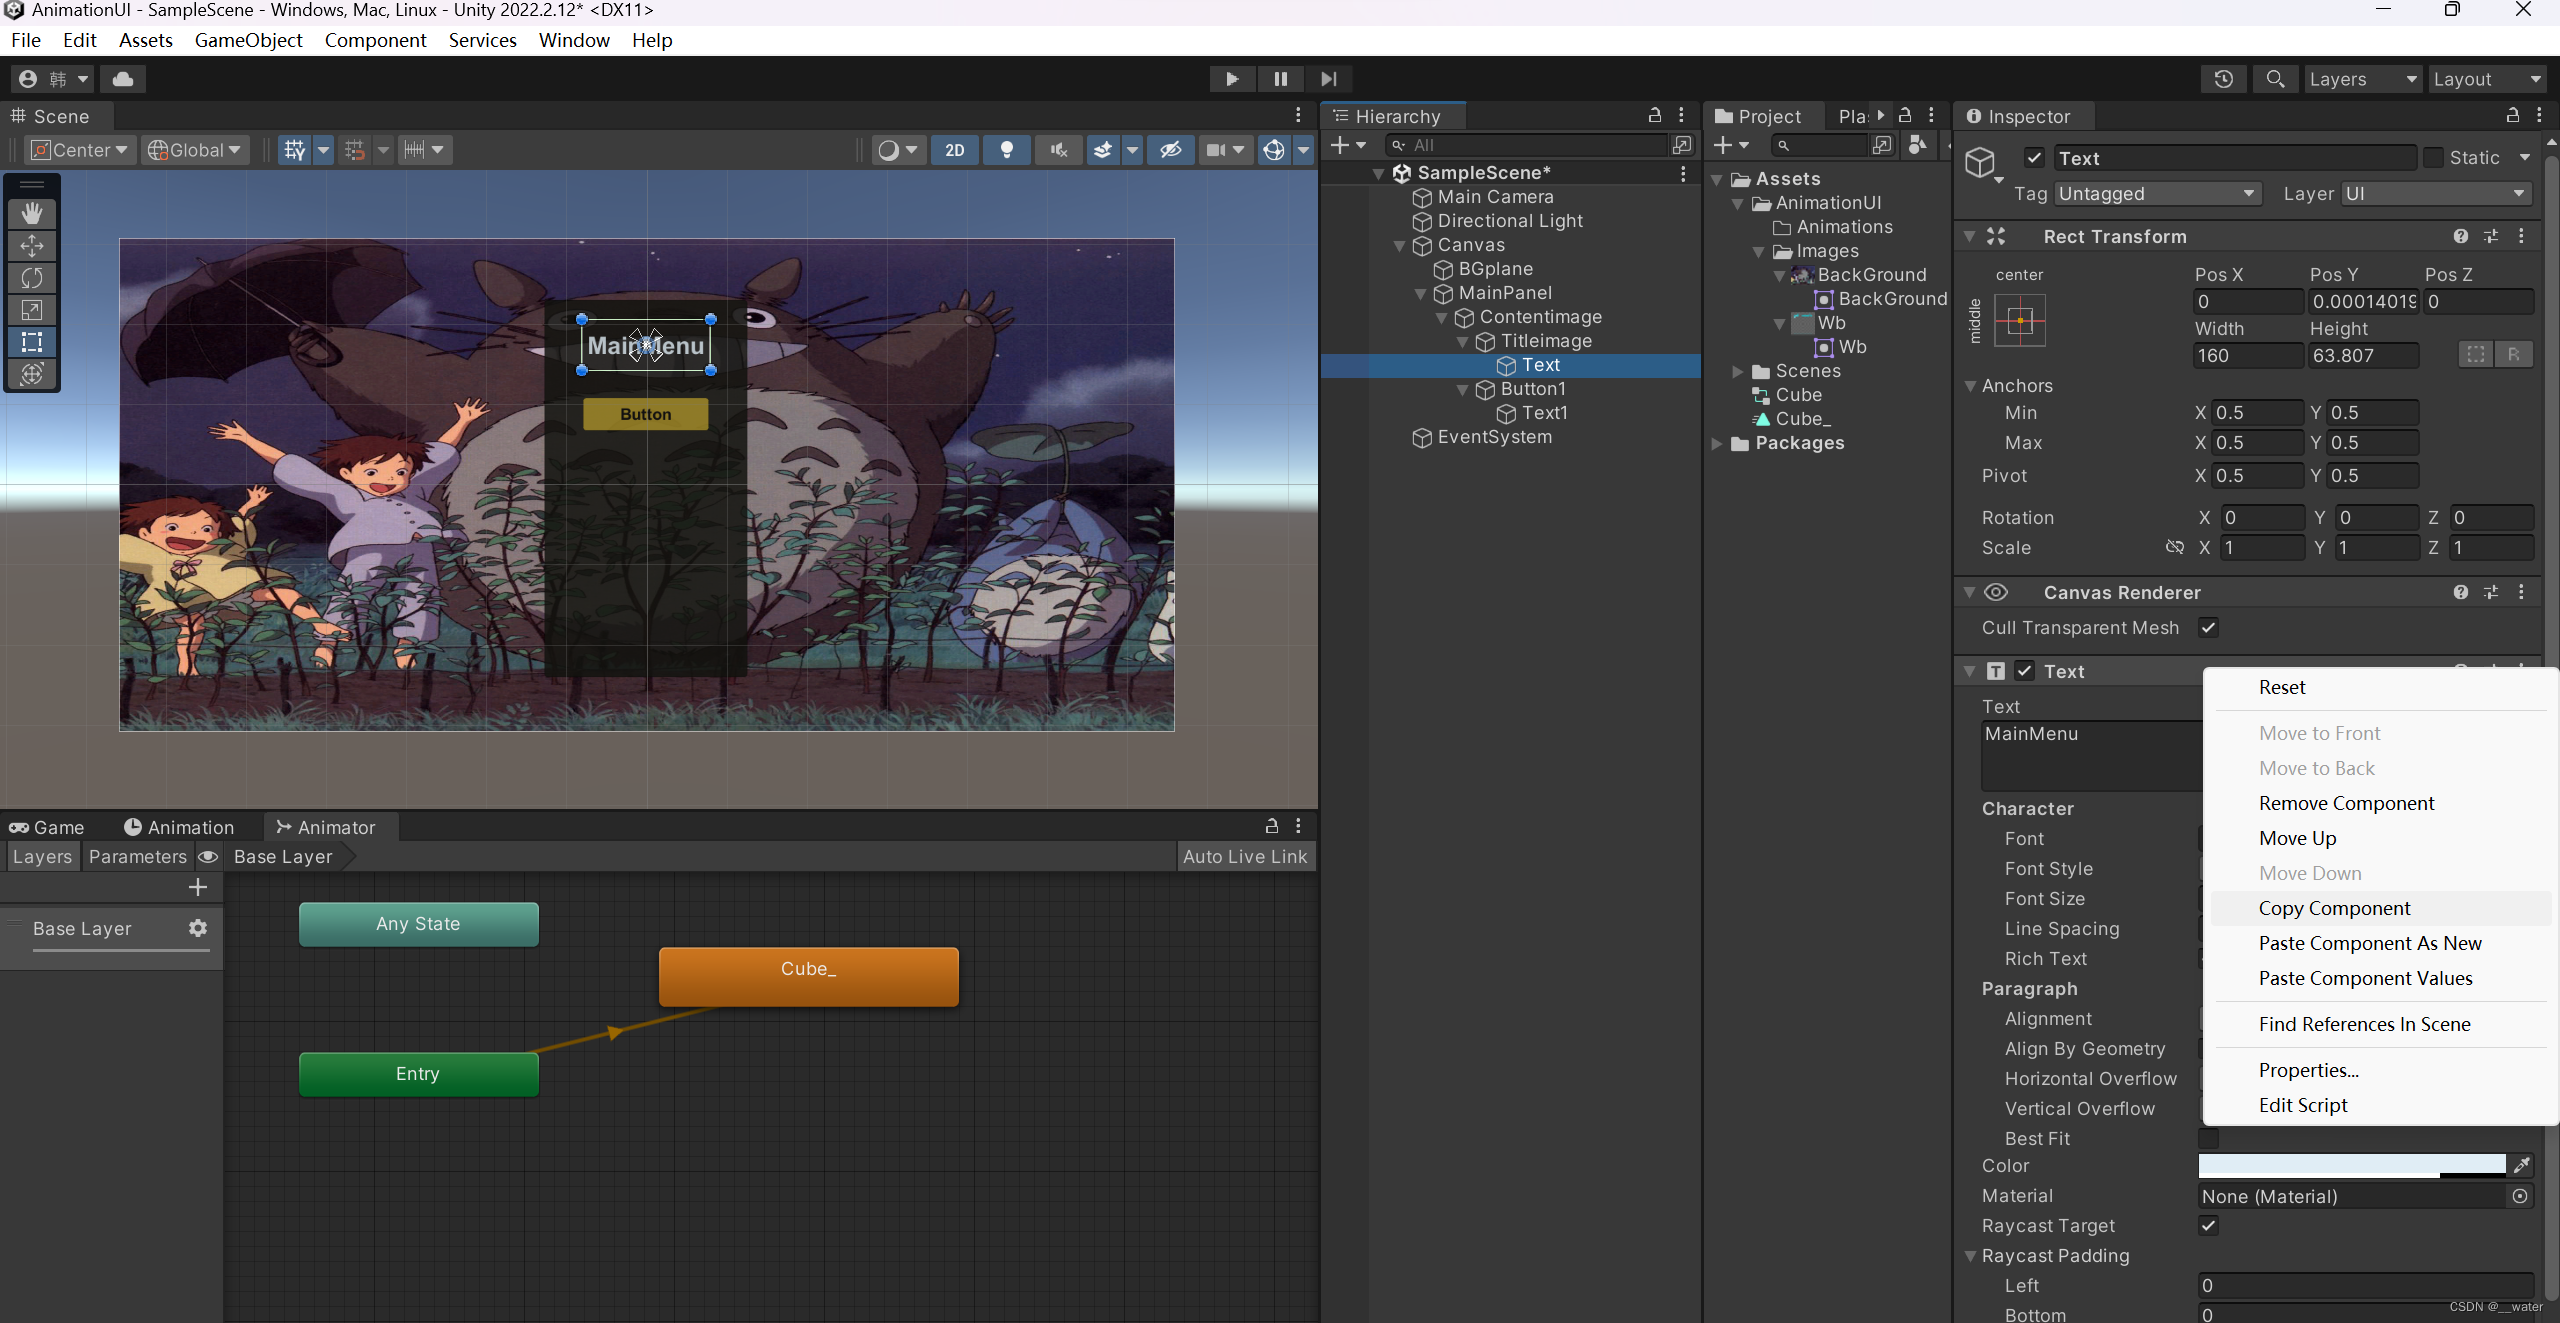Expand the Scenes folder in Project
Image resolution: width=2560 pixels, height=1323 pixels.
pos(1738,372)
